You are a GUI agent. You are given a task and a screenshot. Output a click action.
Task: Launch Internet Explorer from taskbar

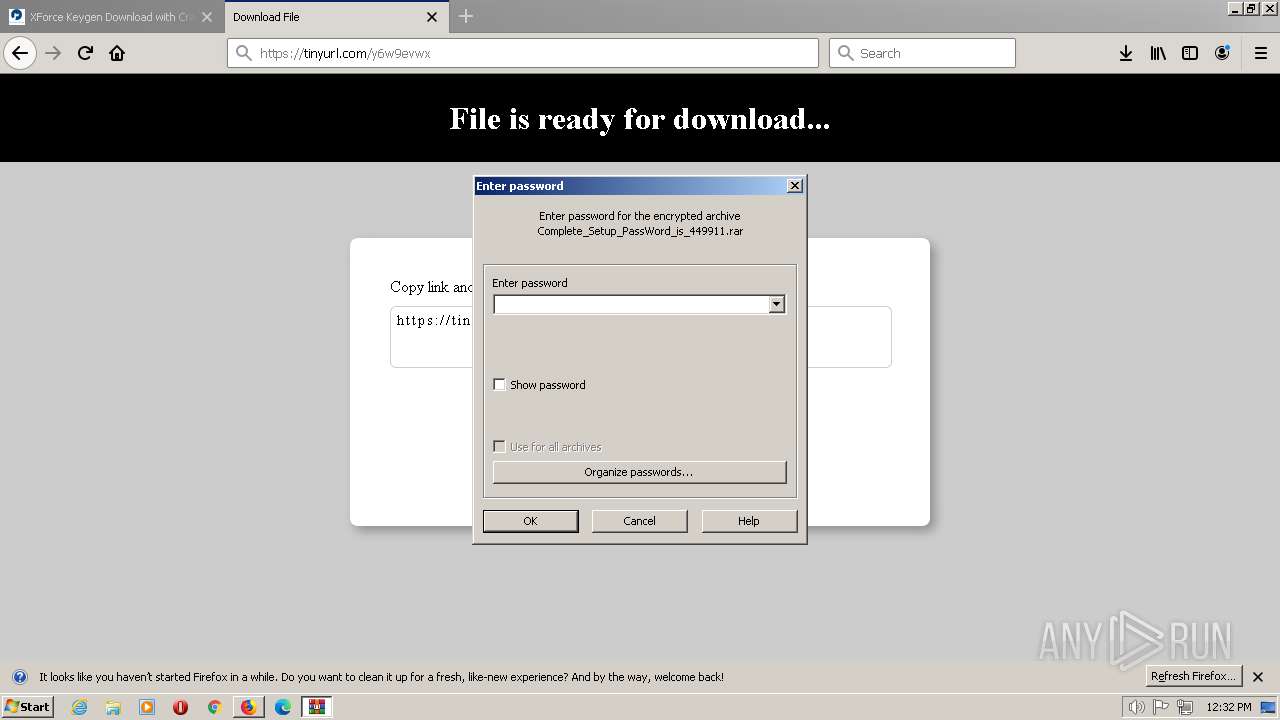(x=80, y=707)
